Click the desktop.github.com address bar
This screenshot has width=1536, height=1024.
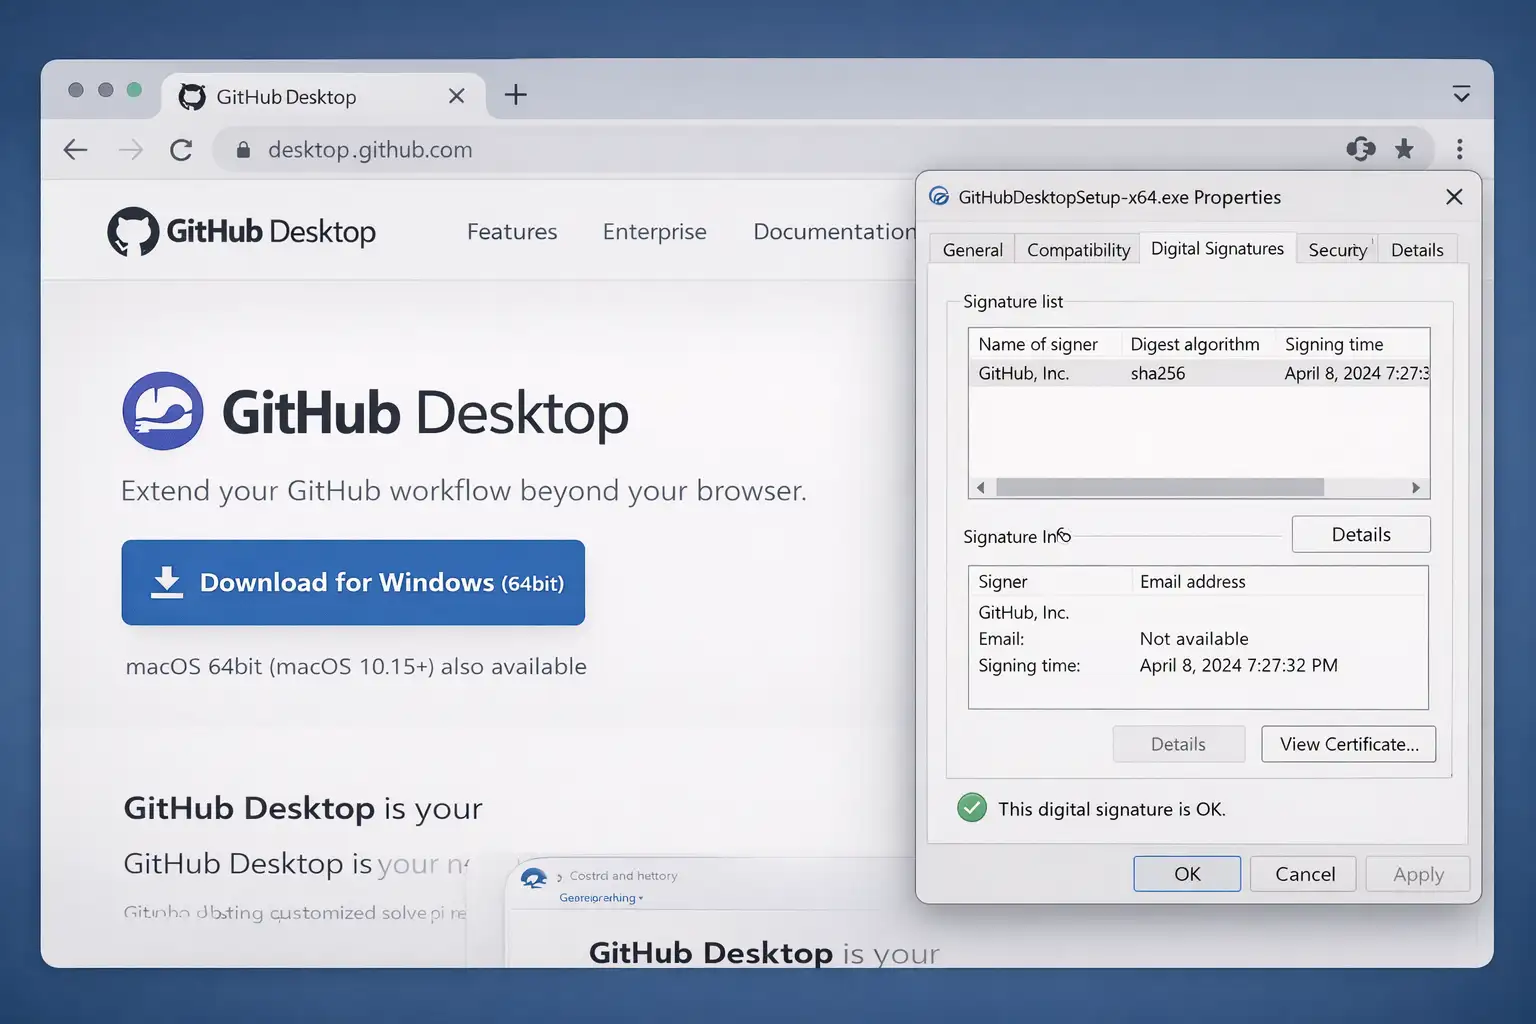[370, 149]
